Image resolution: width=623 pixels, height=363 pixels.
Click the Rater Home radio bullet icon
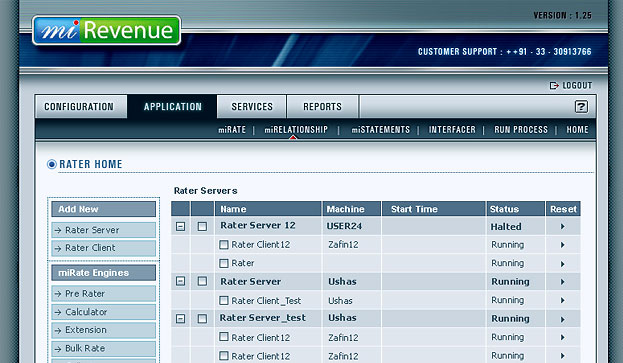(x=52, y=164)
